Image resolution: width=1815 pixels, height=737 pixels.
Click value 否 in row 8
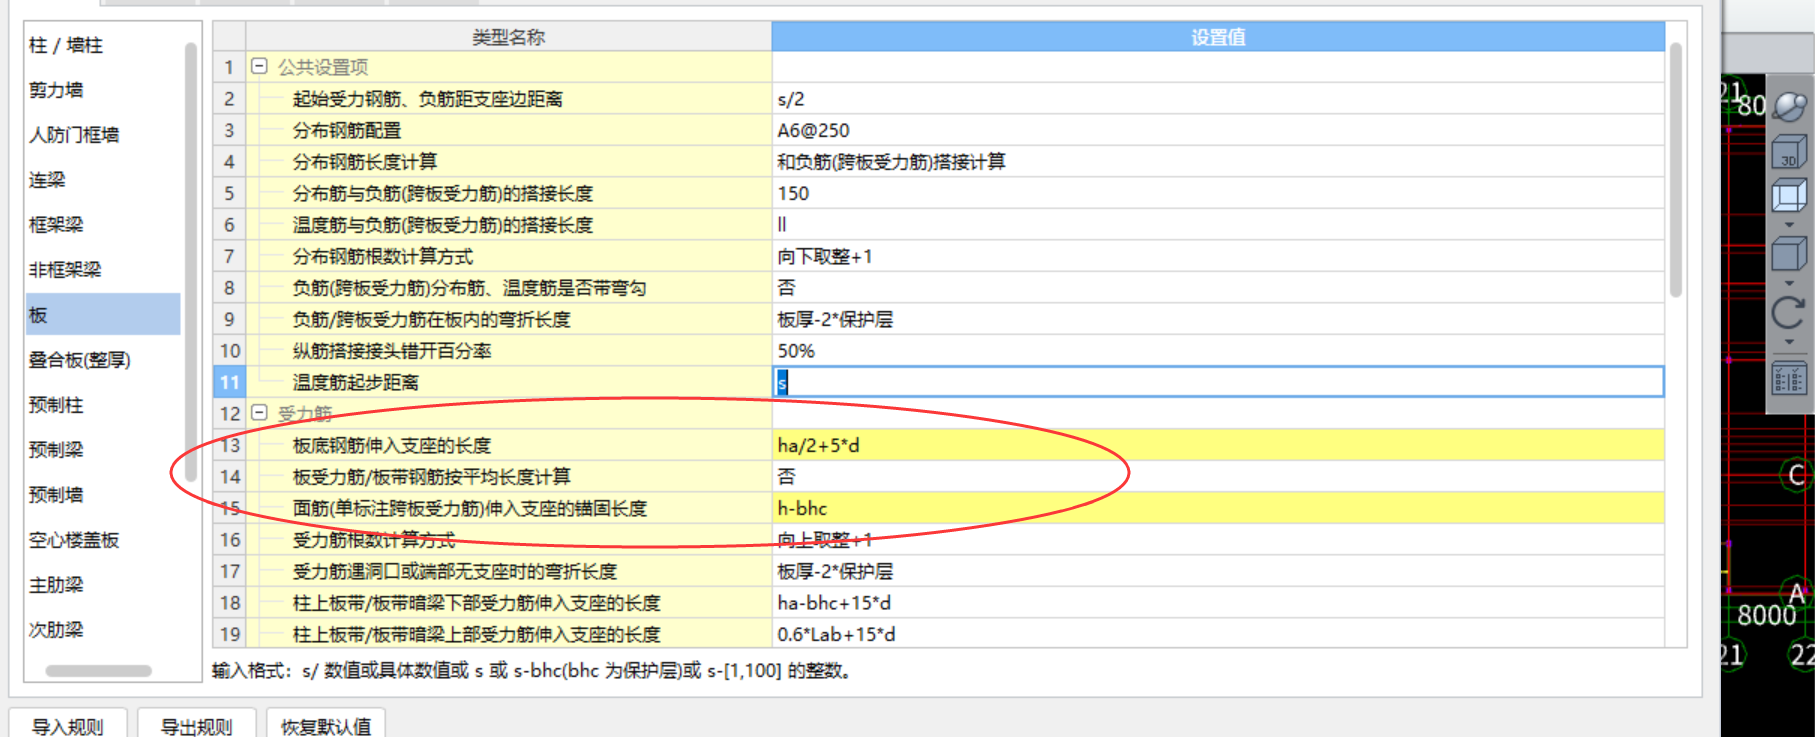pyautogui.click(x=787, y=288)
